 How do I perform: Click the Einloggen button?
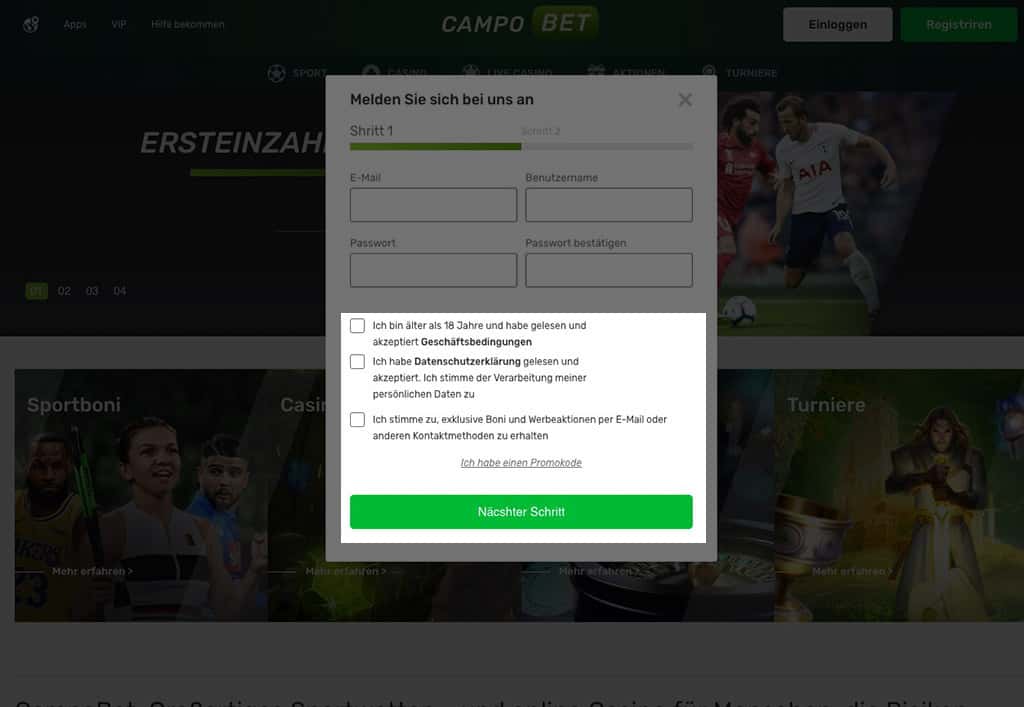pyautogui.click(x=838, y=25)
